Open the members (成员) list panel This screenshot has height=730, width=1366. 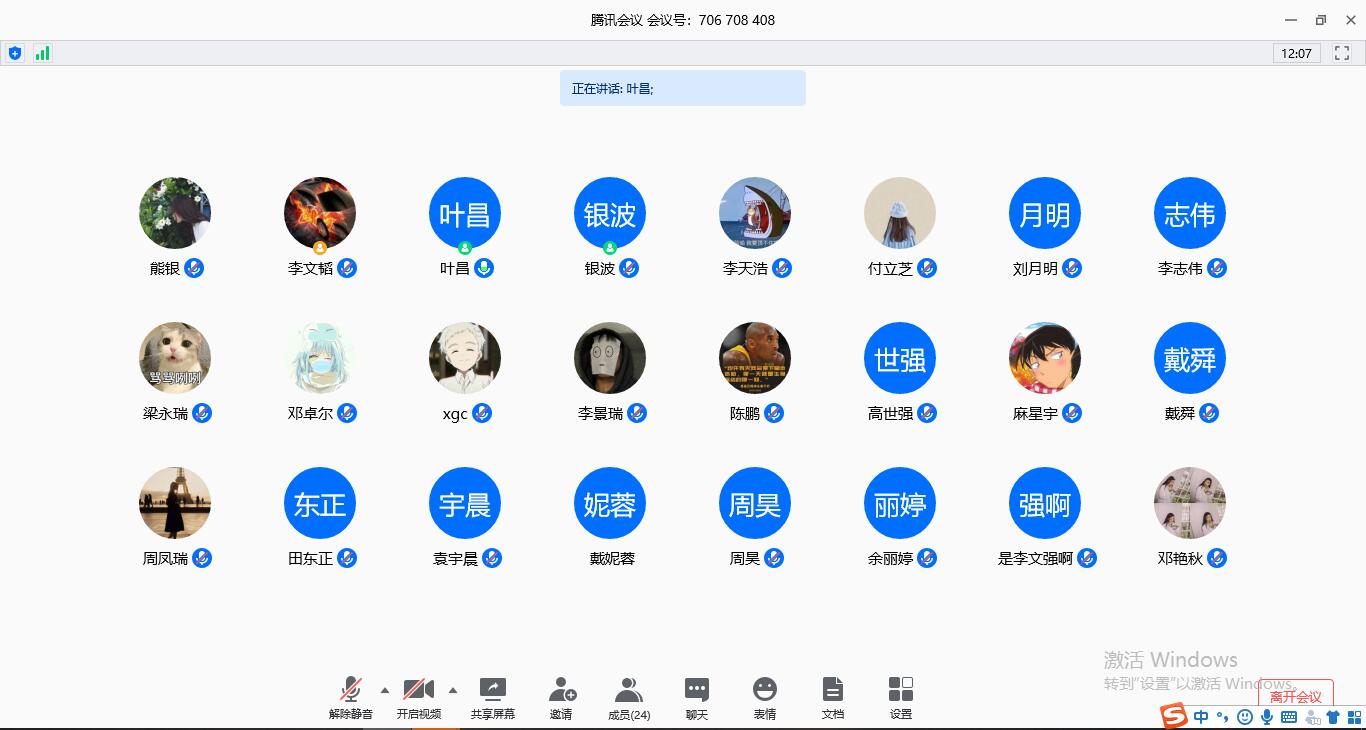pyautogui.click(x=629, y=697)
